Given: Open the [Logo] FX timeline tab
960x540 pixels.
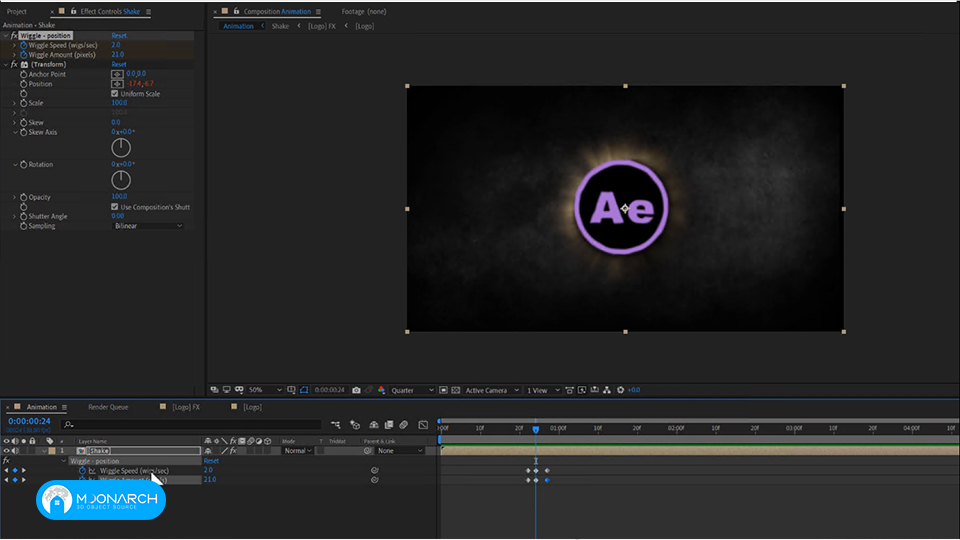Looking at the screenshot, I should click(186, 407).
